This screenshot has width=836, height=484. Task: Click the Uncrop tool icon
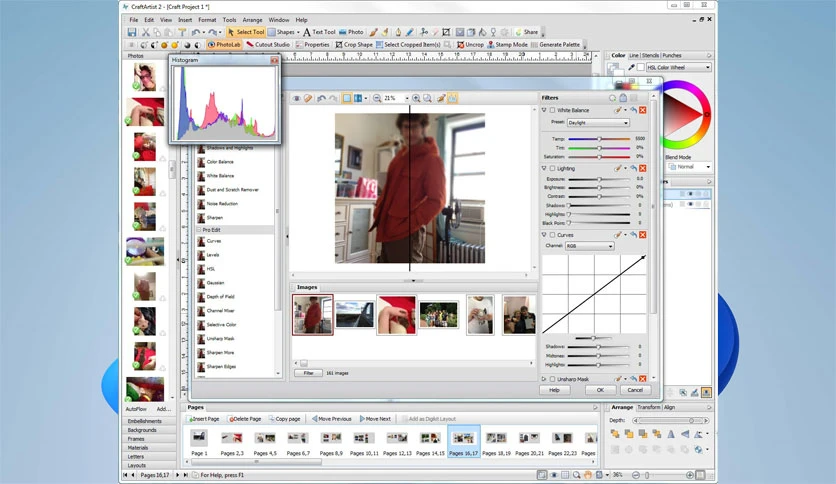pyautogui.click(x=470, y=45)
